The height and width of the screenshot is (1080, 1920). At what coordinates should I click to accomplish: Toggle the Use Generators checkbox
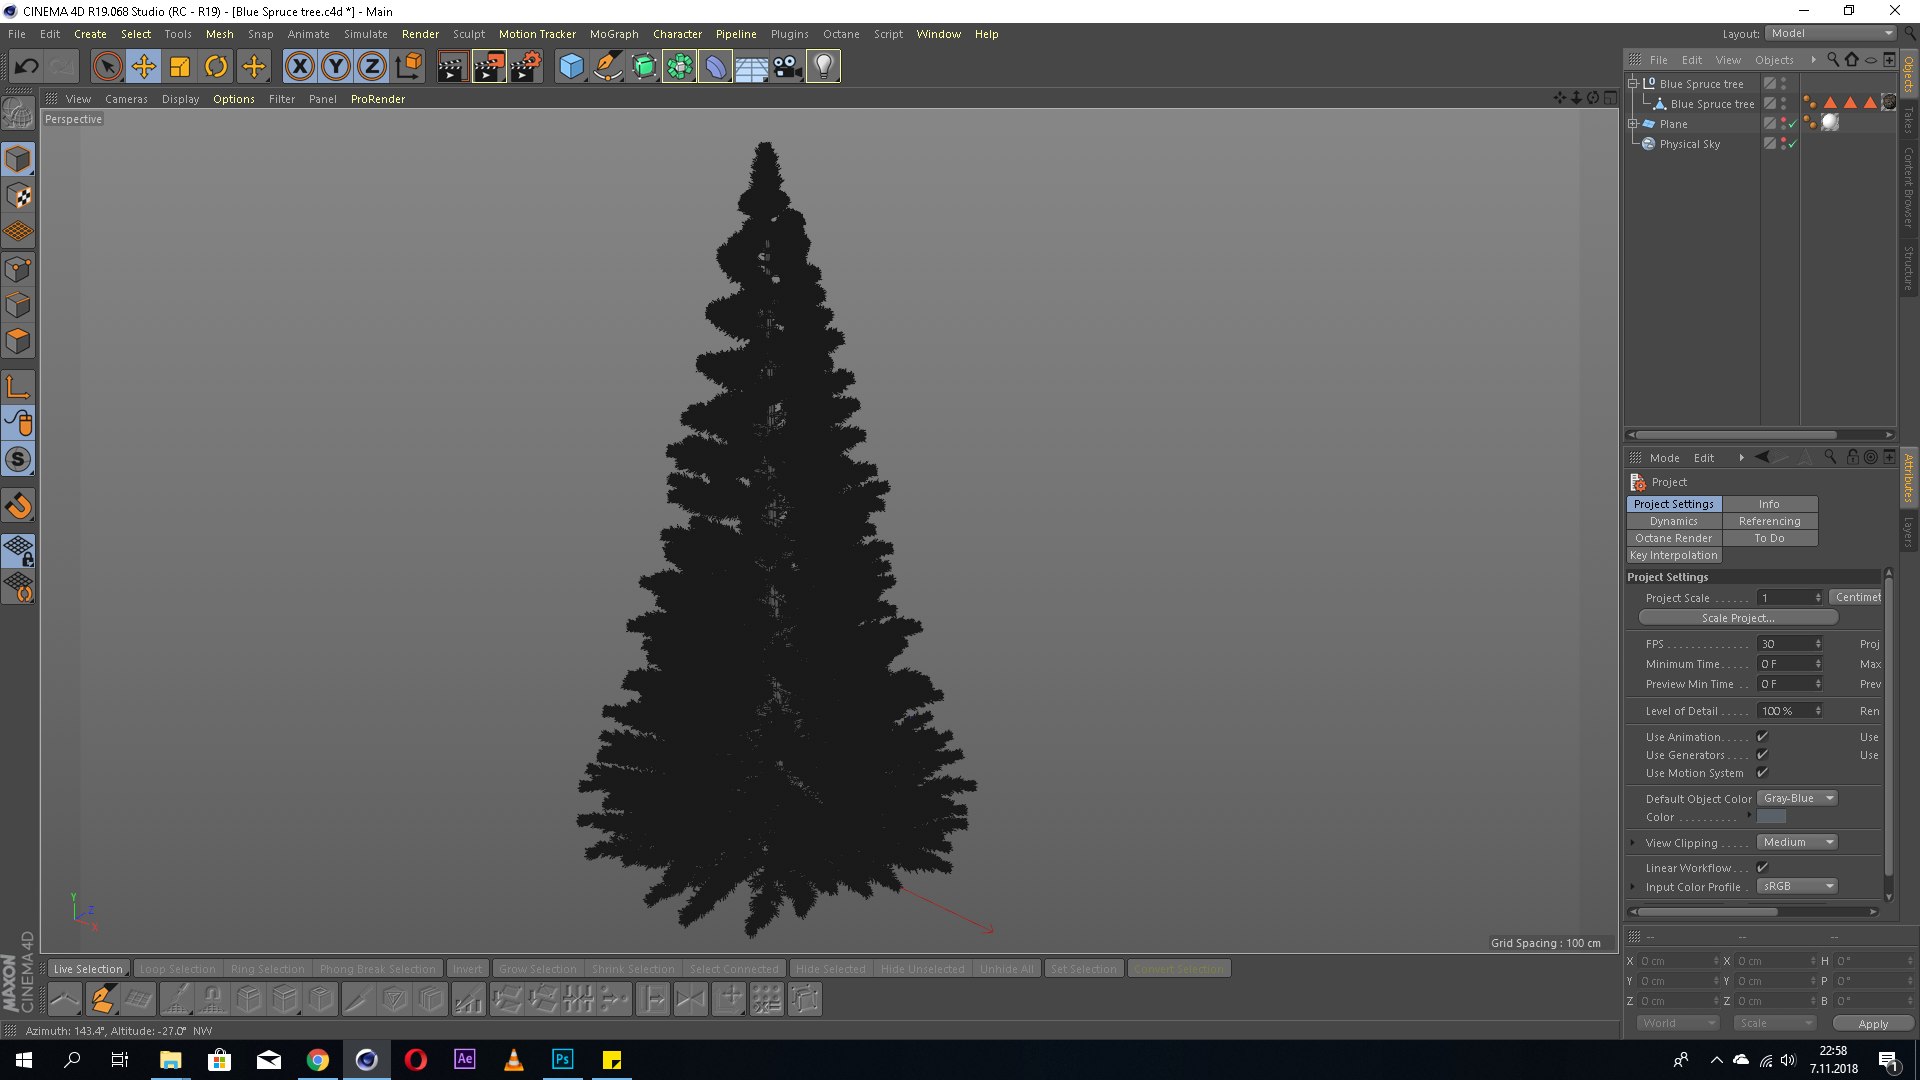click(1763, 755)
